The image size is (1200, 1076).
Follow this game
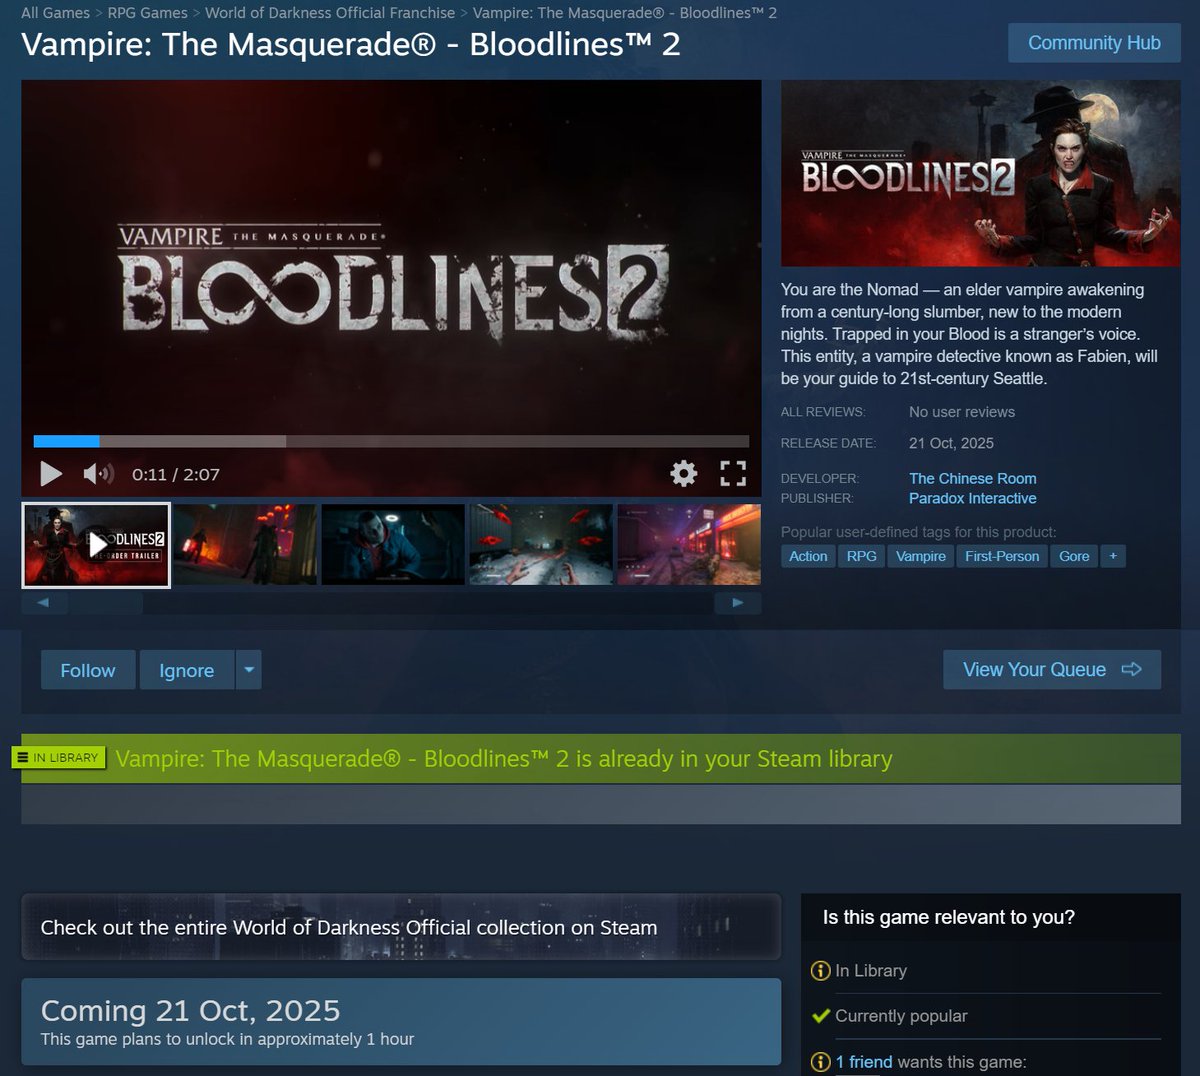(88, 670)
